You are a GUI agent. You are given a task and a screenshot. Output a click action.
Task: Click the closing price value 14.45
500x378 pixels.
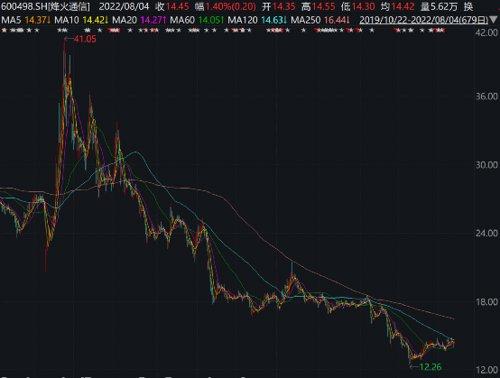177,6
